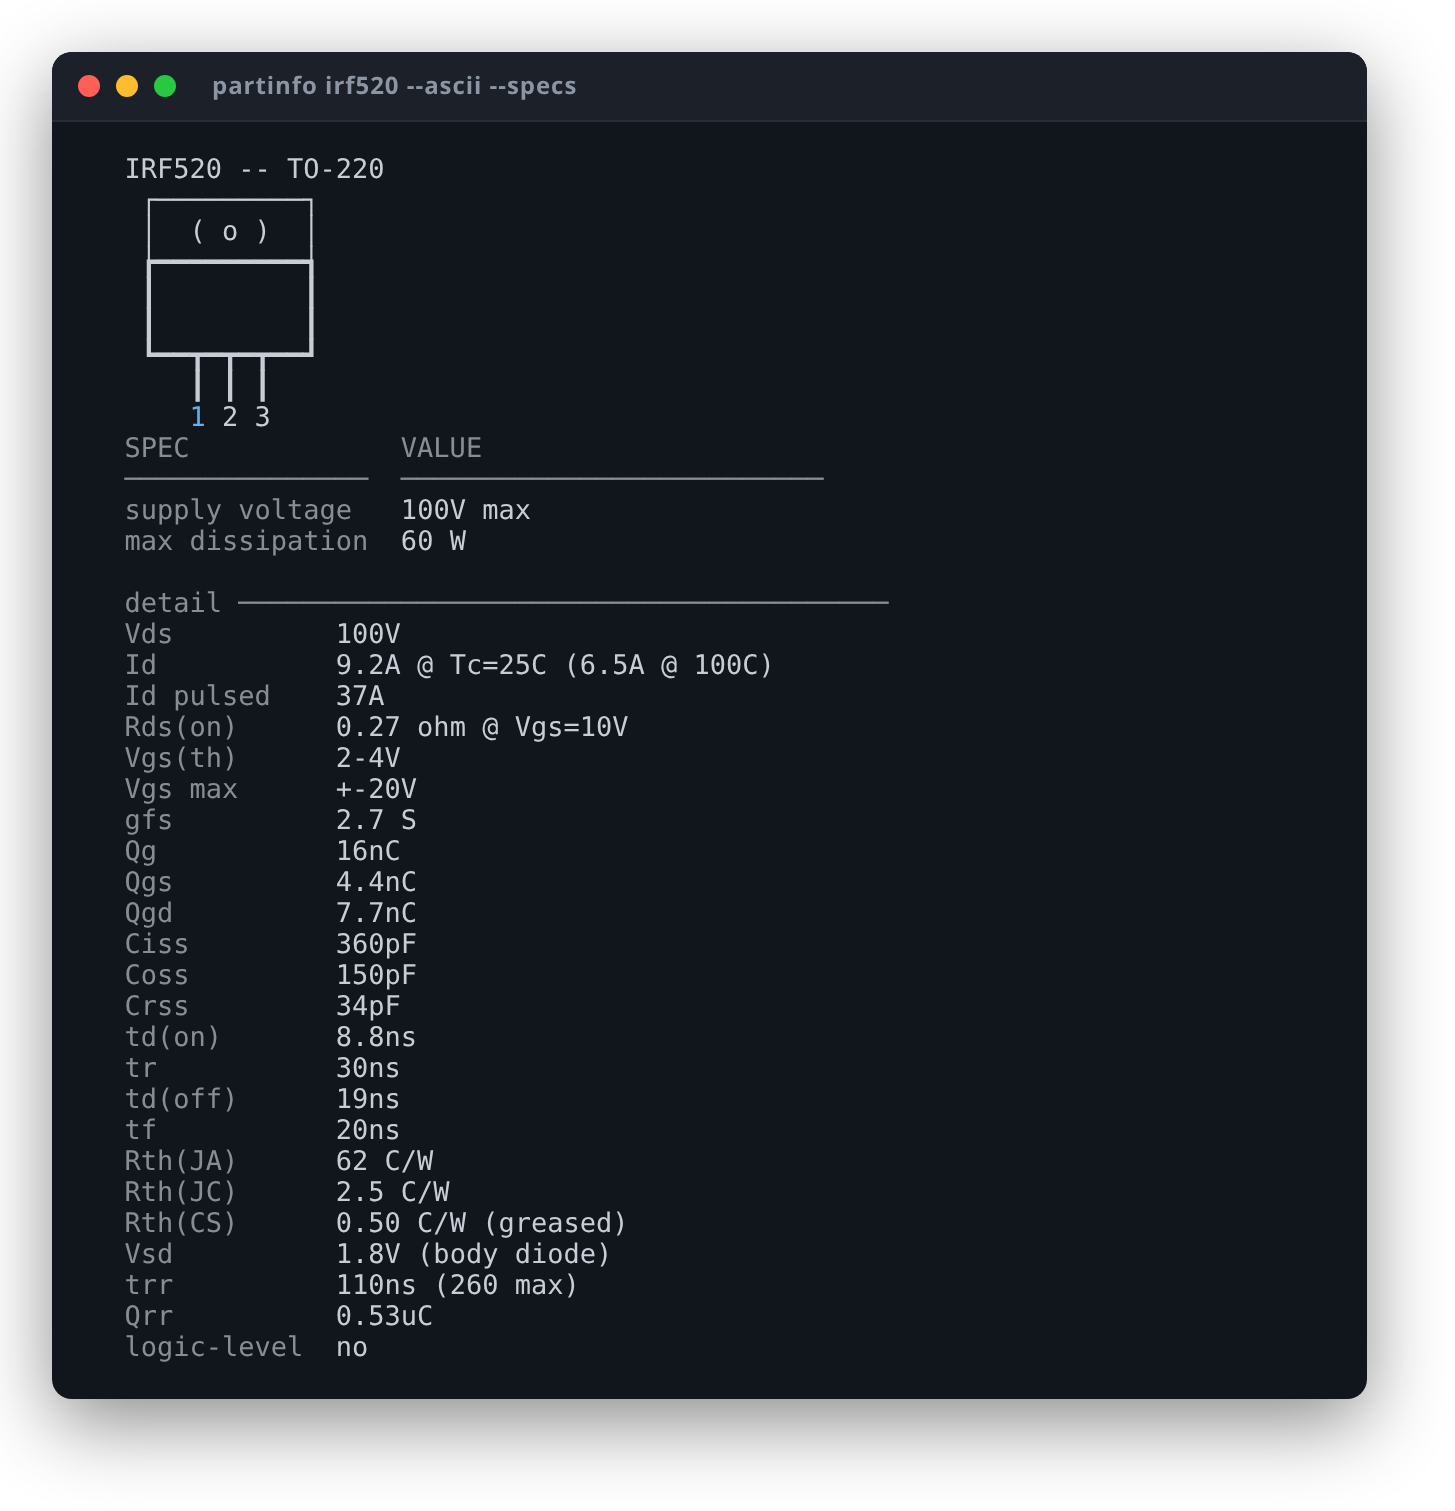
Task: Click the window title 'partinfo irf520 --ascii --specs'
Action: click(x=394, y=86)
